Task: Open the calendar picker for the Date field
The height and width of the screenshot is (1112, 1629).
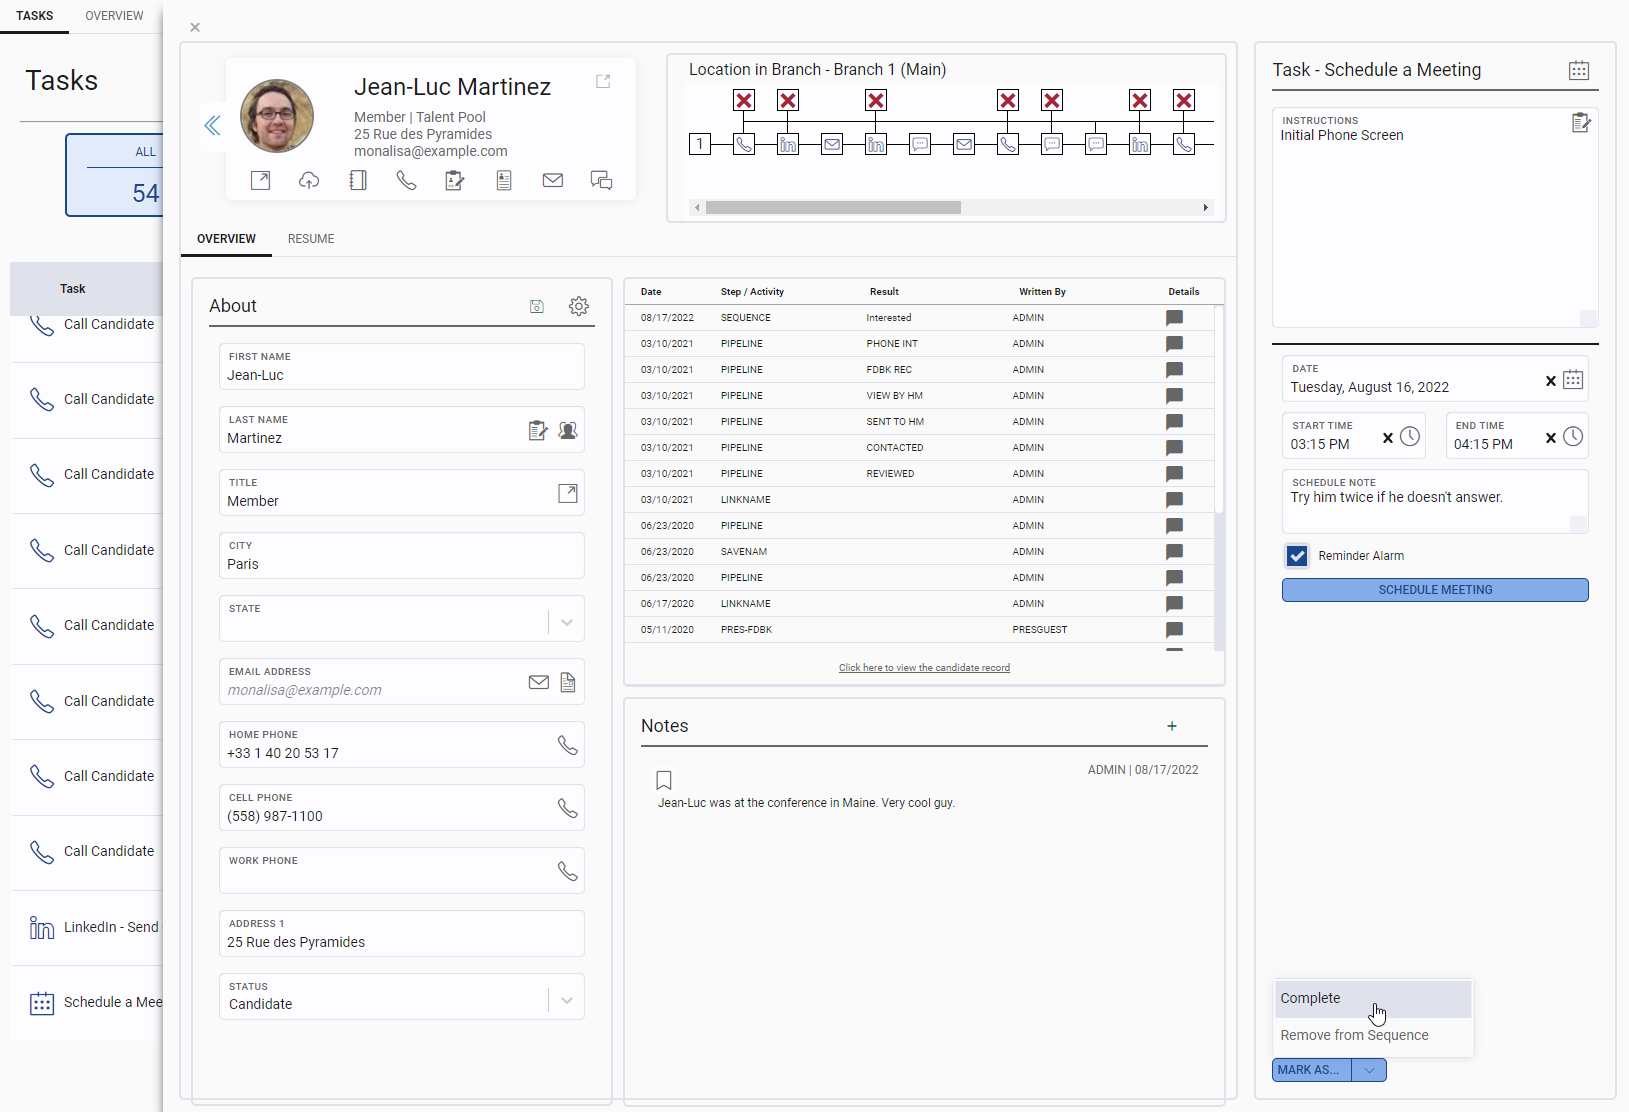Action: coord(1573,380)
